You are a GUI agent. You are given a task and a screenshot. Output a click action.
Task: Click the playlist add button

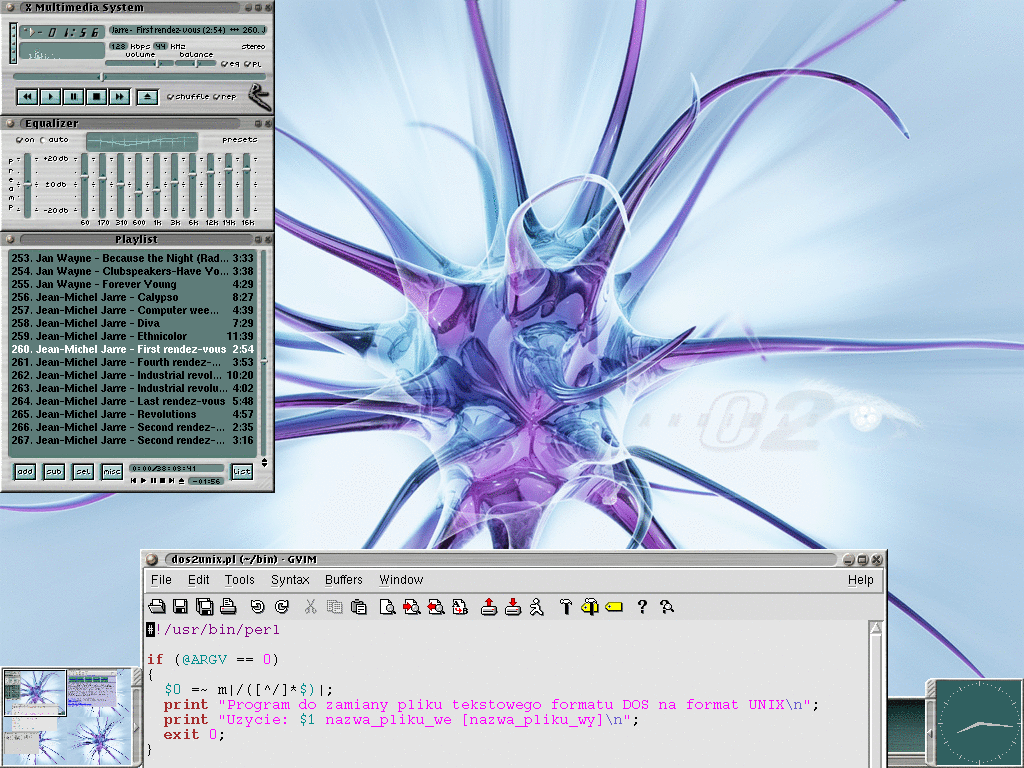(25, 471)
